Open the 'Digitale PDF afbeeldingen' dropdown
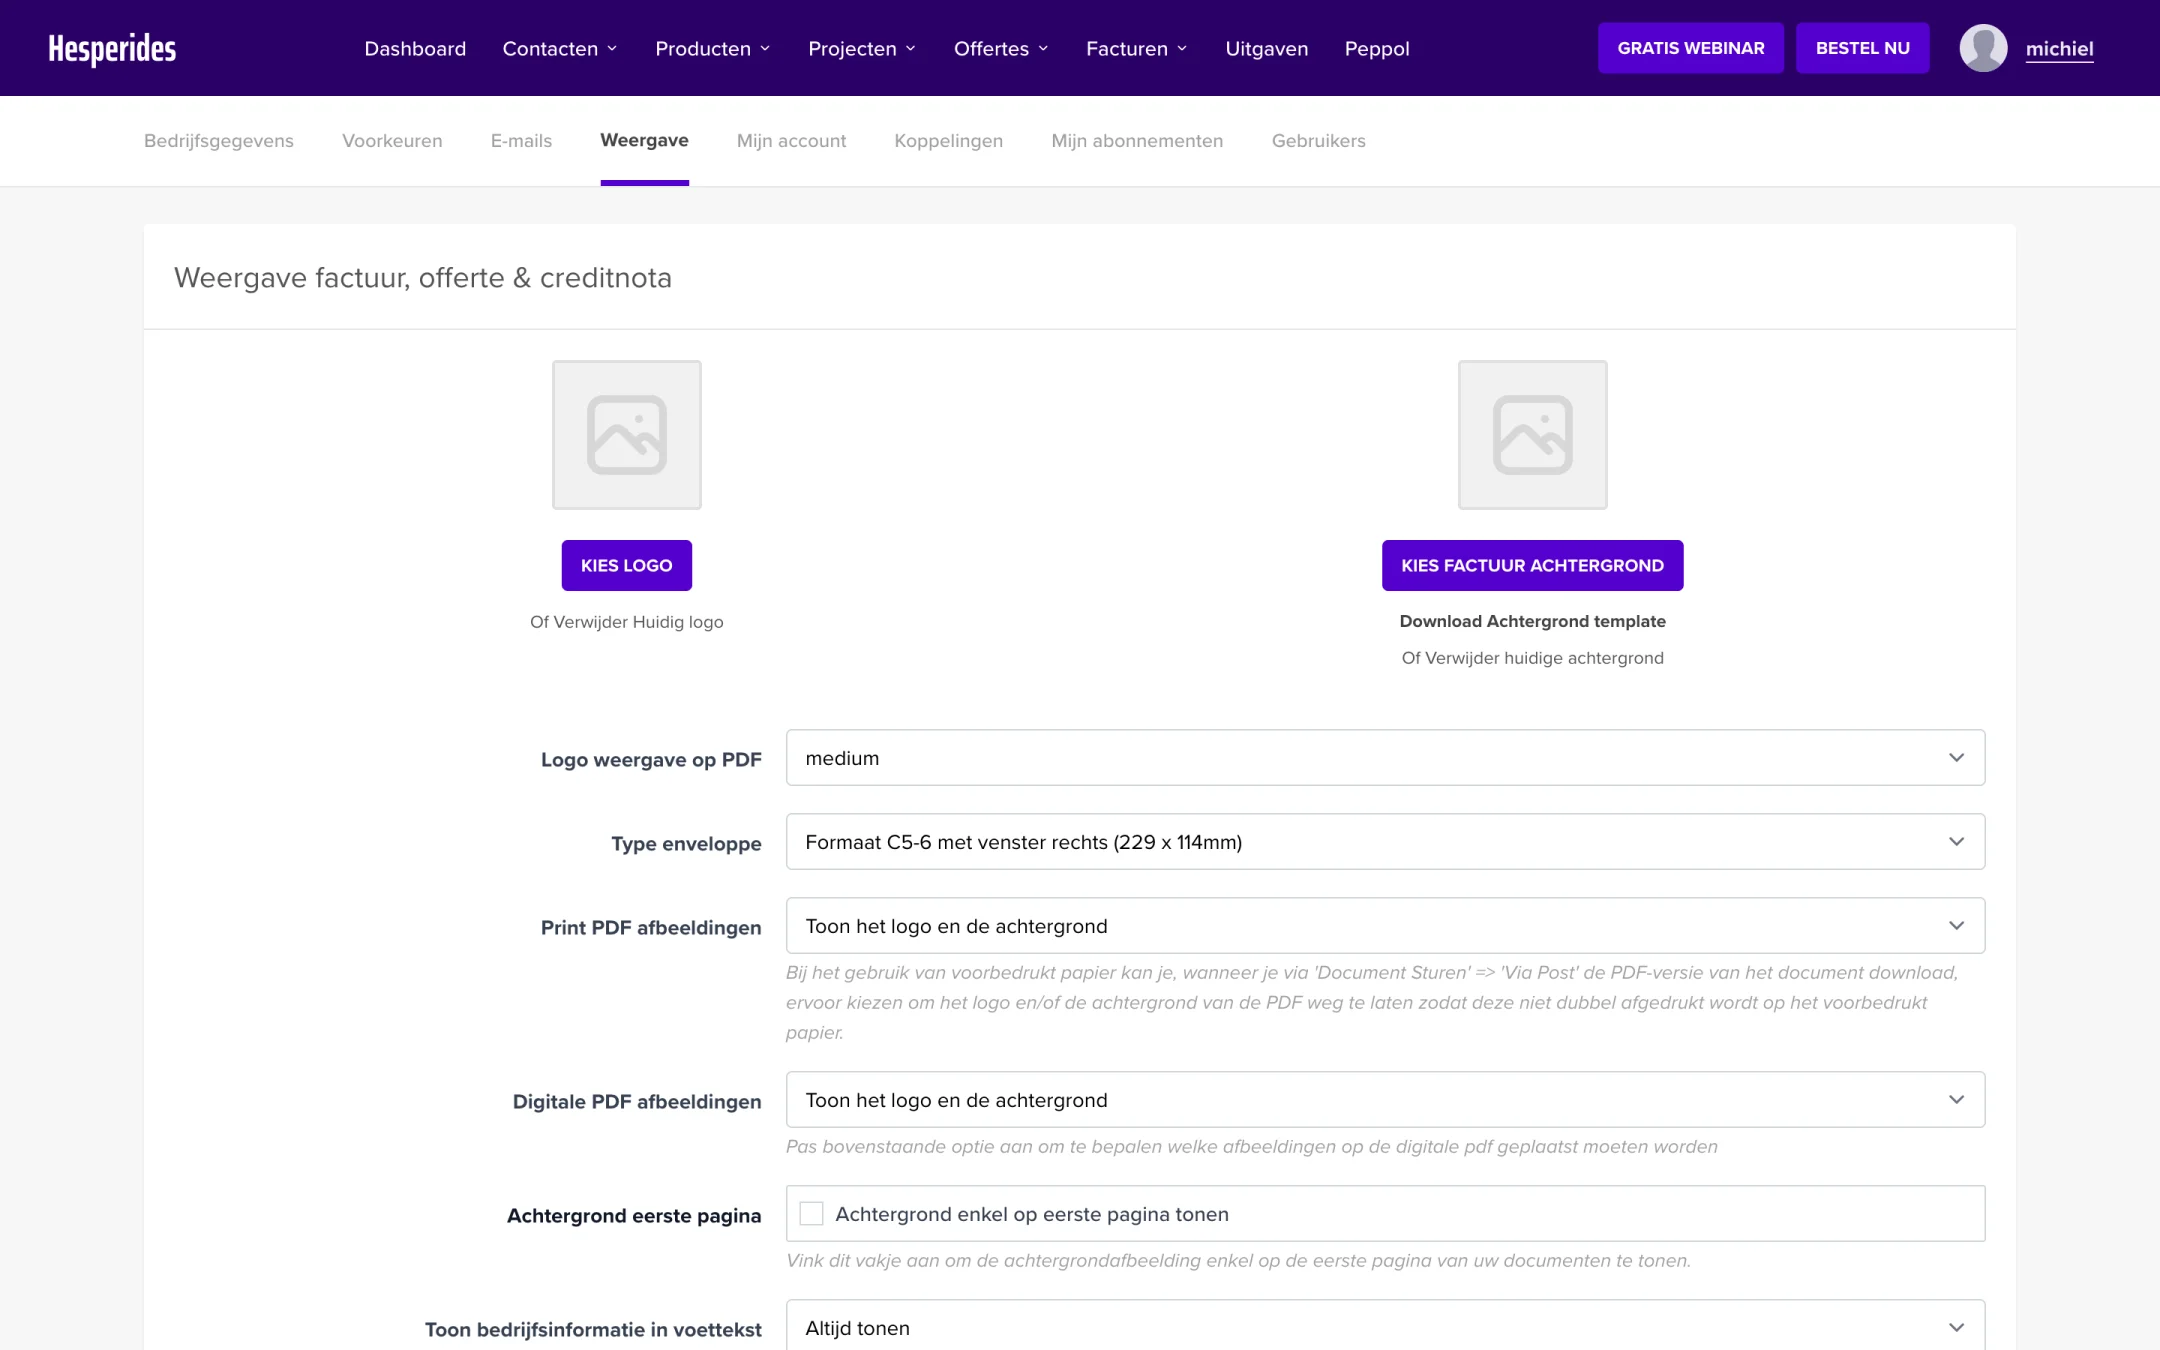 click(1385, 1100)
